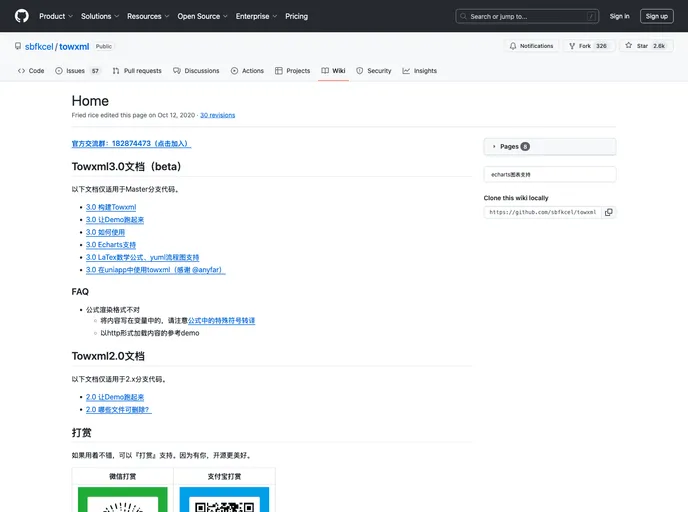Click the wiki clone URL field

point(543,212)
